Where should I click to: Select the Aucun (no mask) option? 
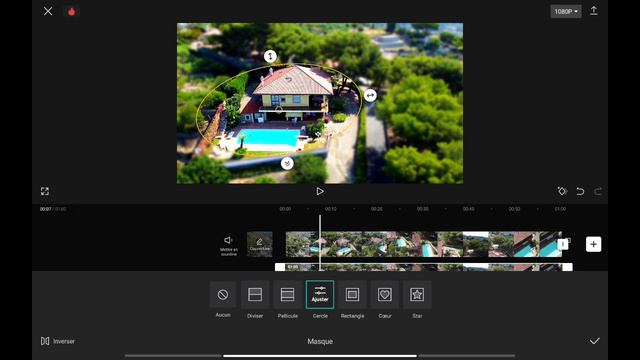223,299
